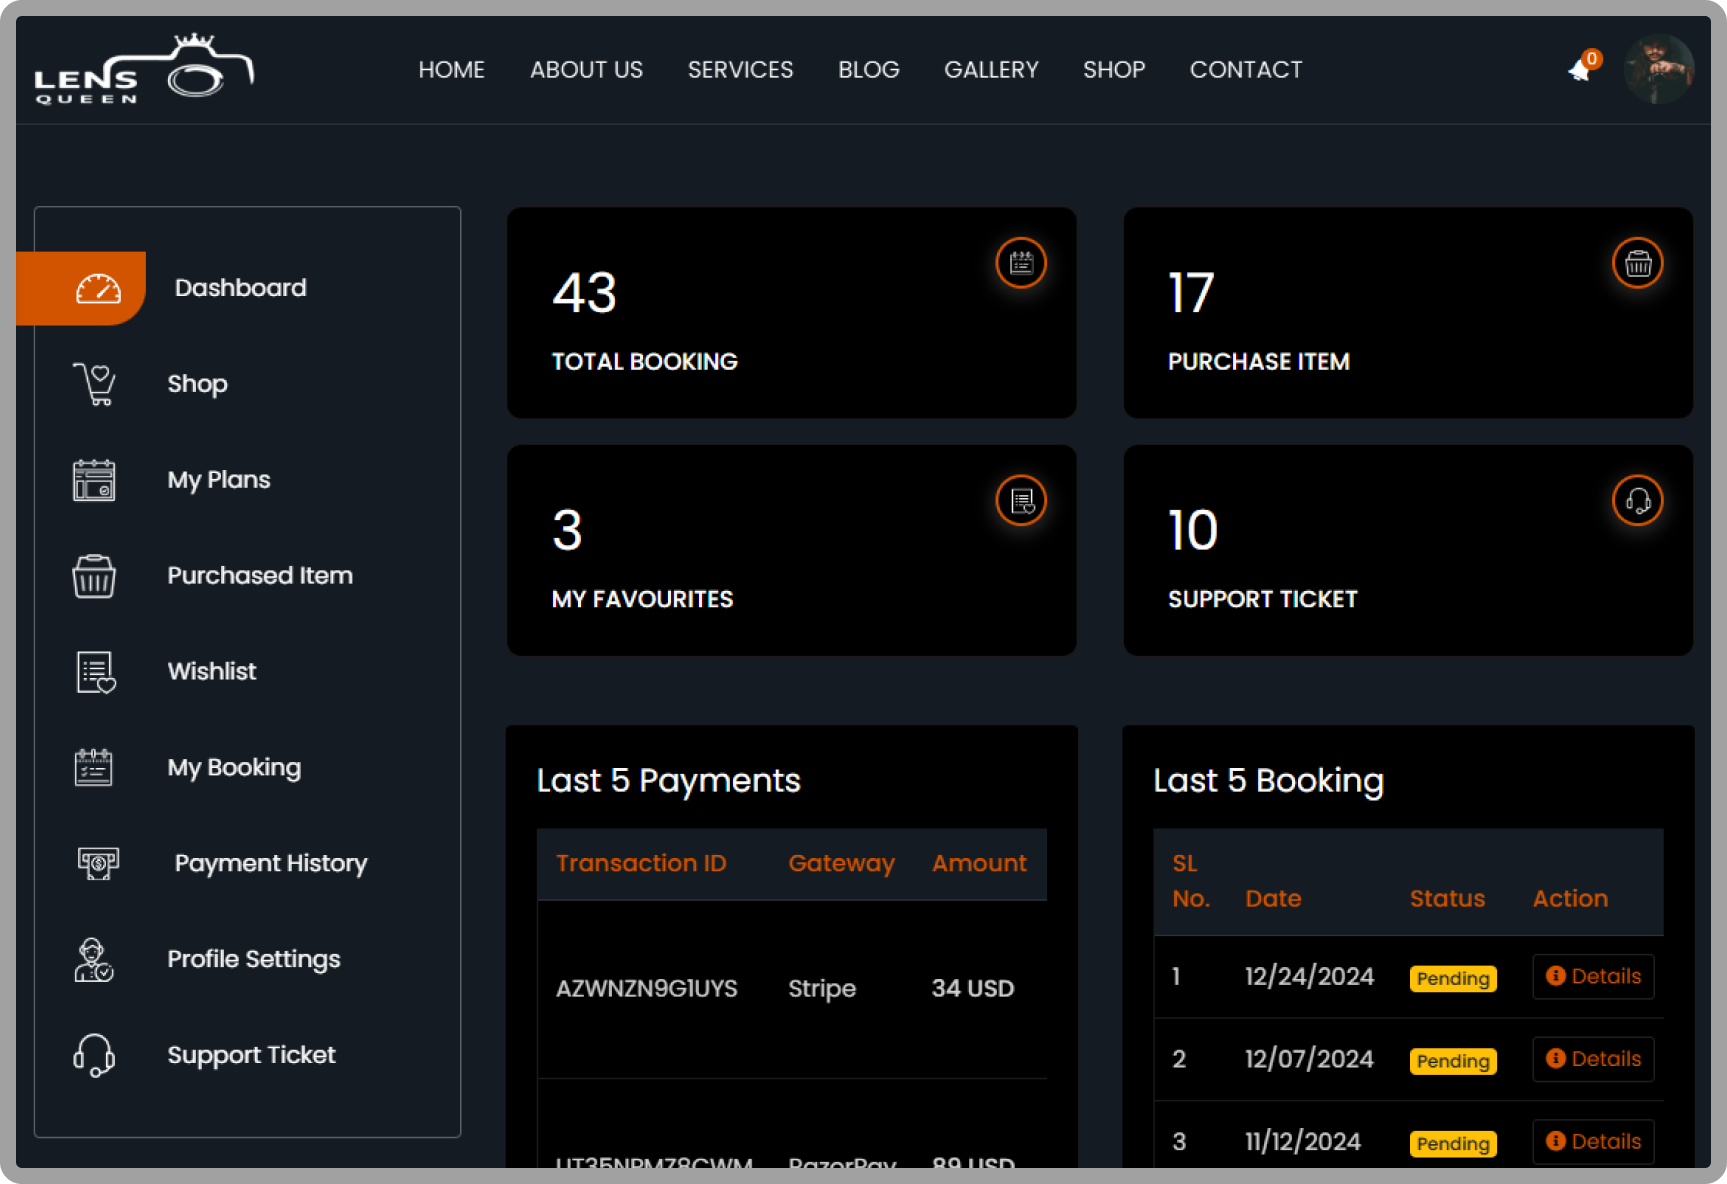Click the wishlist icon on My Favourites card
The width and height of the screenshot is (1727, 1184).
pyautogui.click(x=1021, y=500)
